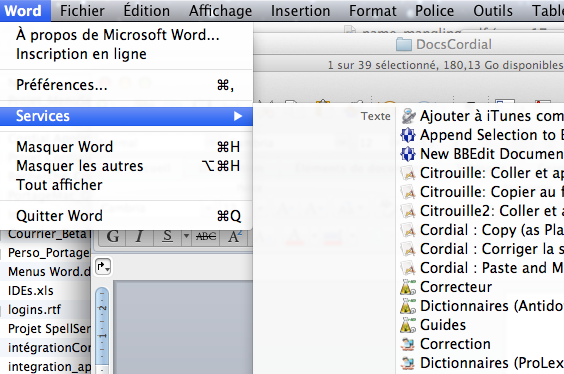
Task: Select Guides service
Action: (x=443, y=325)
